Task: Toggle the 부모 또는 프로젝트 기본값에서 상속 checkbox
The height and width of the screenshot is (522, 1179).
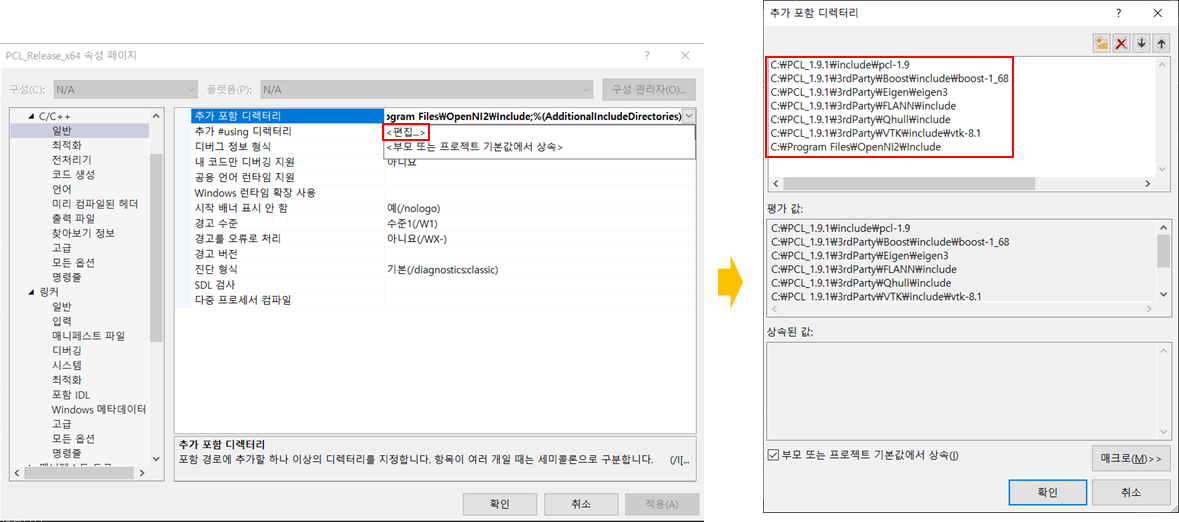Action: click(773, 454)
